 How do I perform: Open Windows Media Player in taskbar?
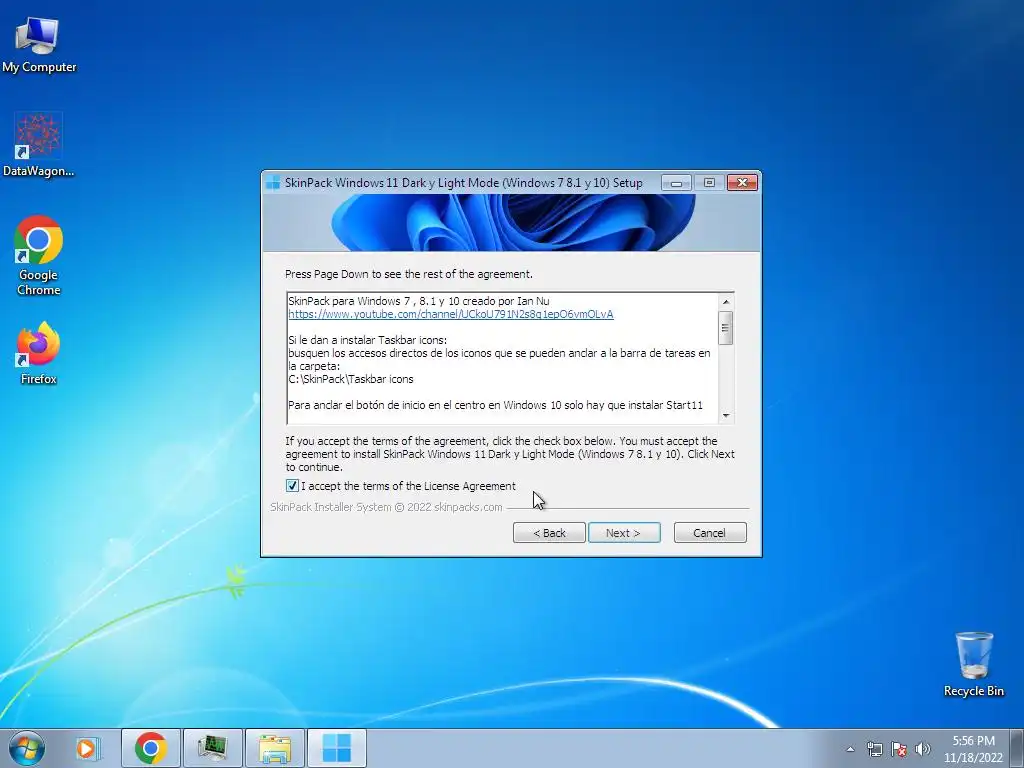point(87,748)
